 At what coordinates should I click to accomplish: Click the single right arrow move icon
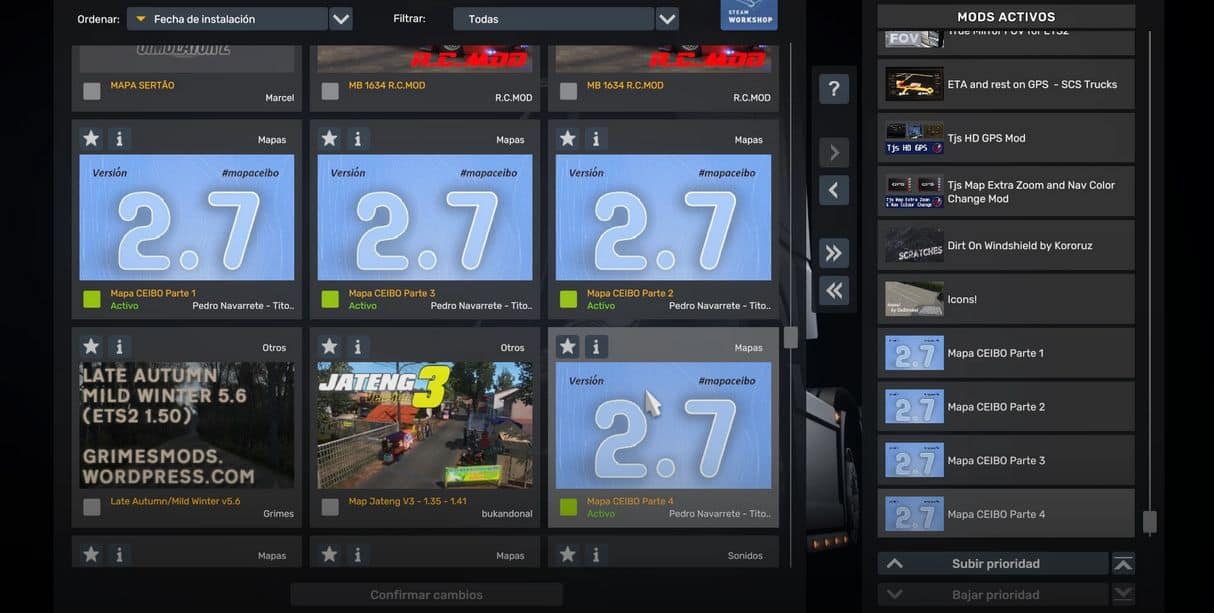(833, 153)
